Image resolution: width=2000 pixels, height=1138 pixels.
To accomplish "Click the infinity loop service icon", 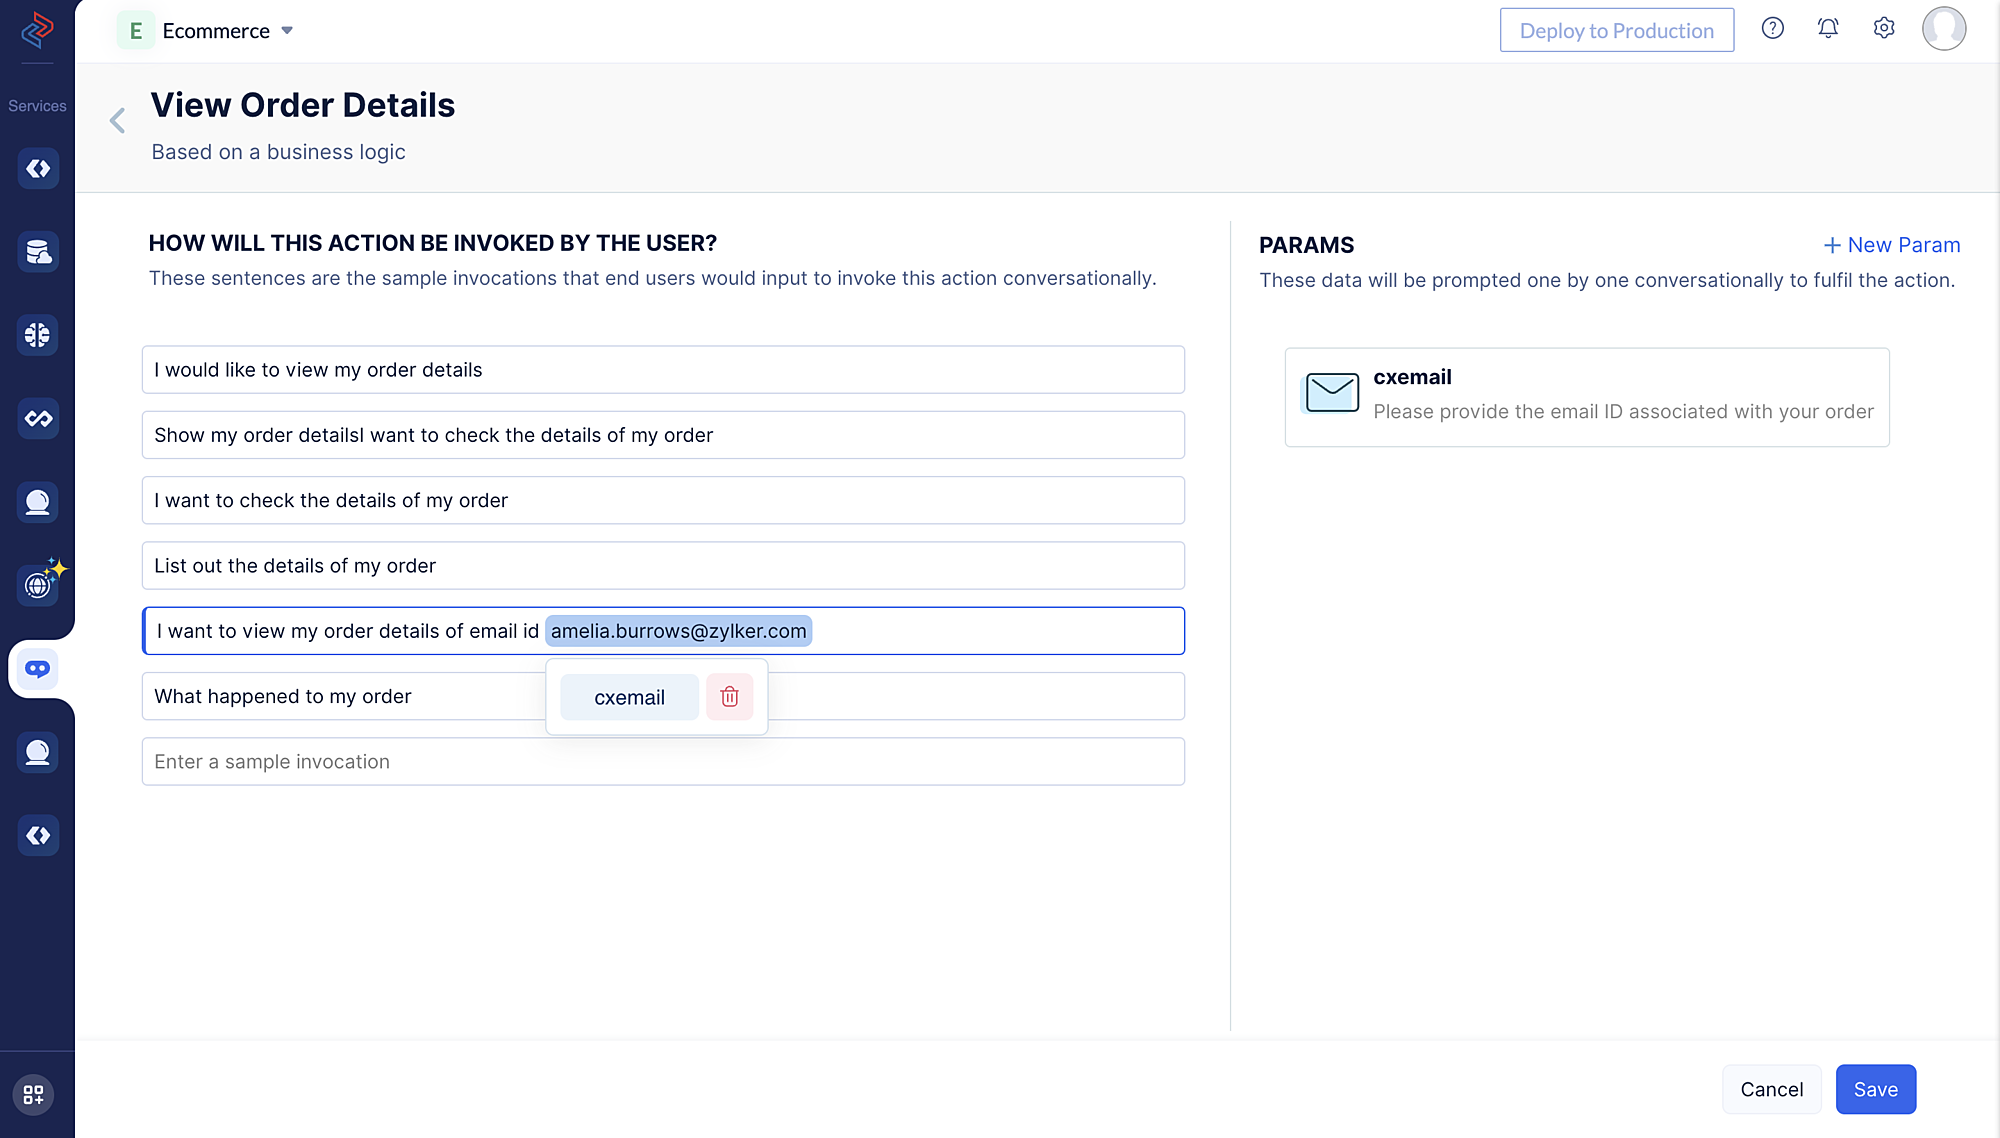I will click(x=38, y=418).
